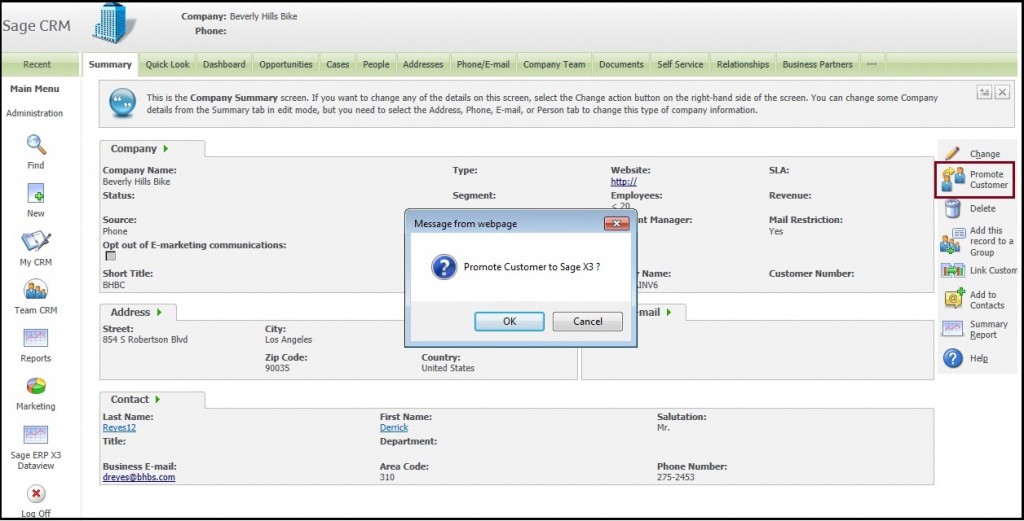Viewport: 1024px width, 521px height.
Task: Click the info banner collapse icon
Action: coord(984,92)
